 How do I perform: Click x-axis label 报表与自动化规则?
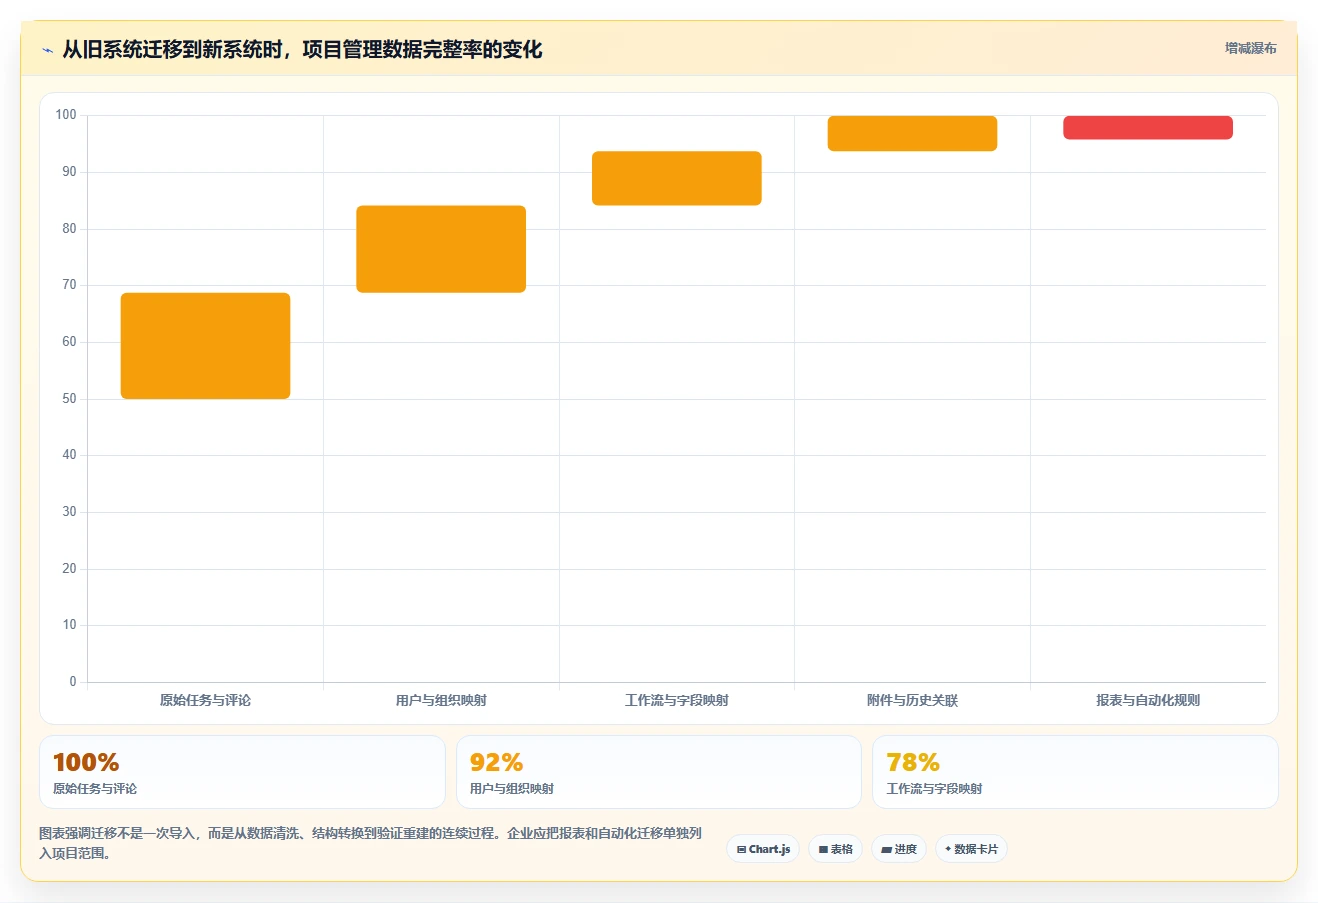1148,700
